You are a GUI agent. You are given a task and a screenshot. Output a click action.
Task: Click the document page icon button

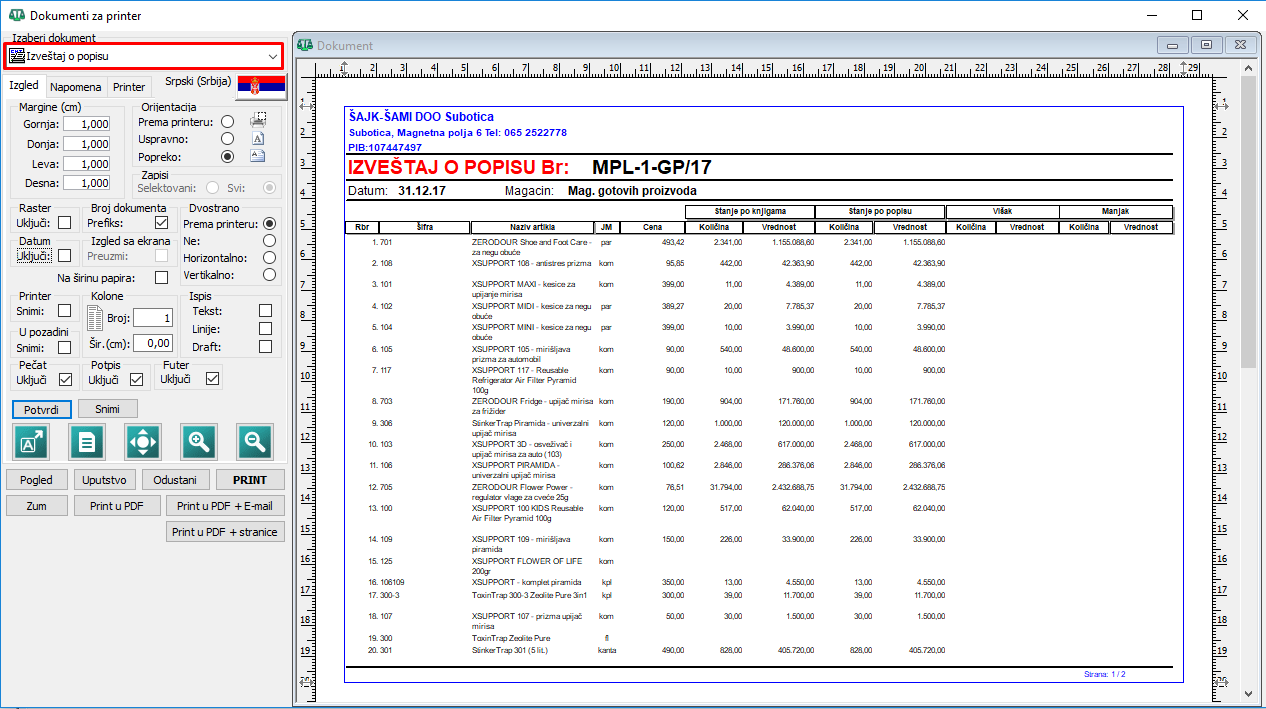(x=87, y=441)
